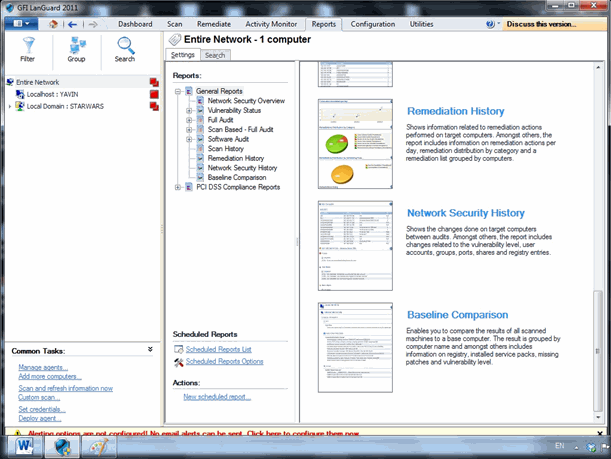
Task: Click Set credentials link
Action: tap(42, 409)
